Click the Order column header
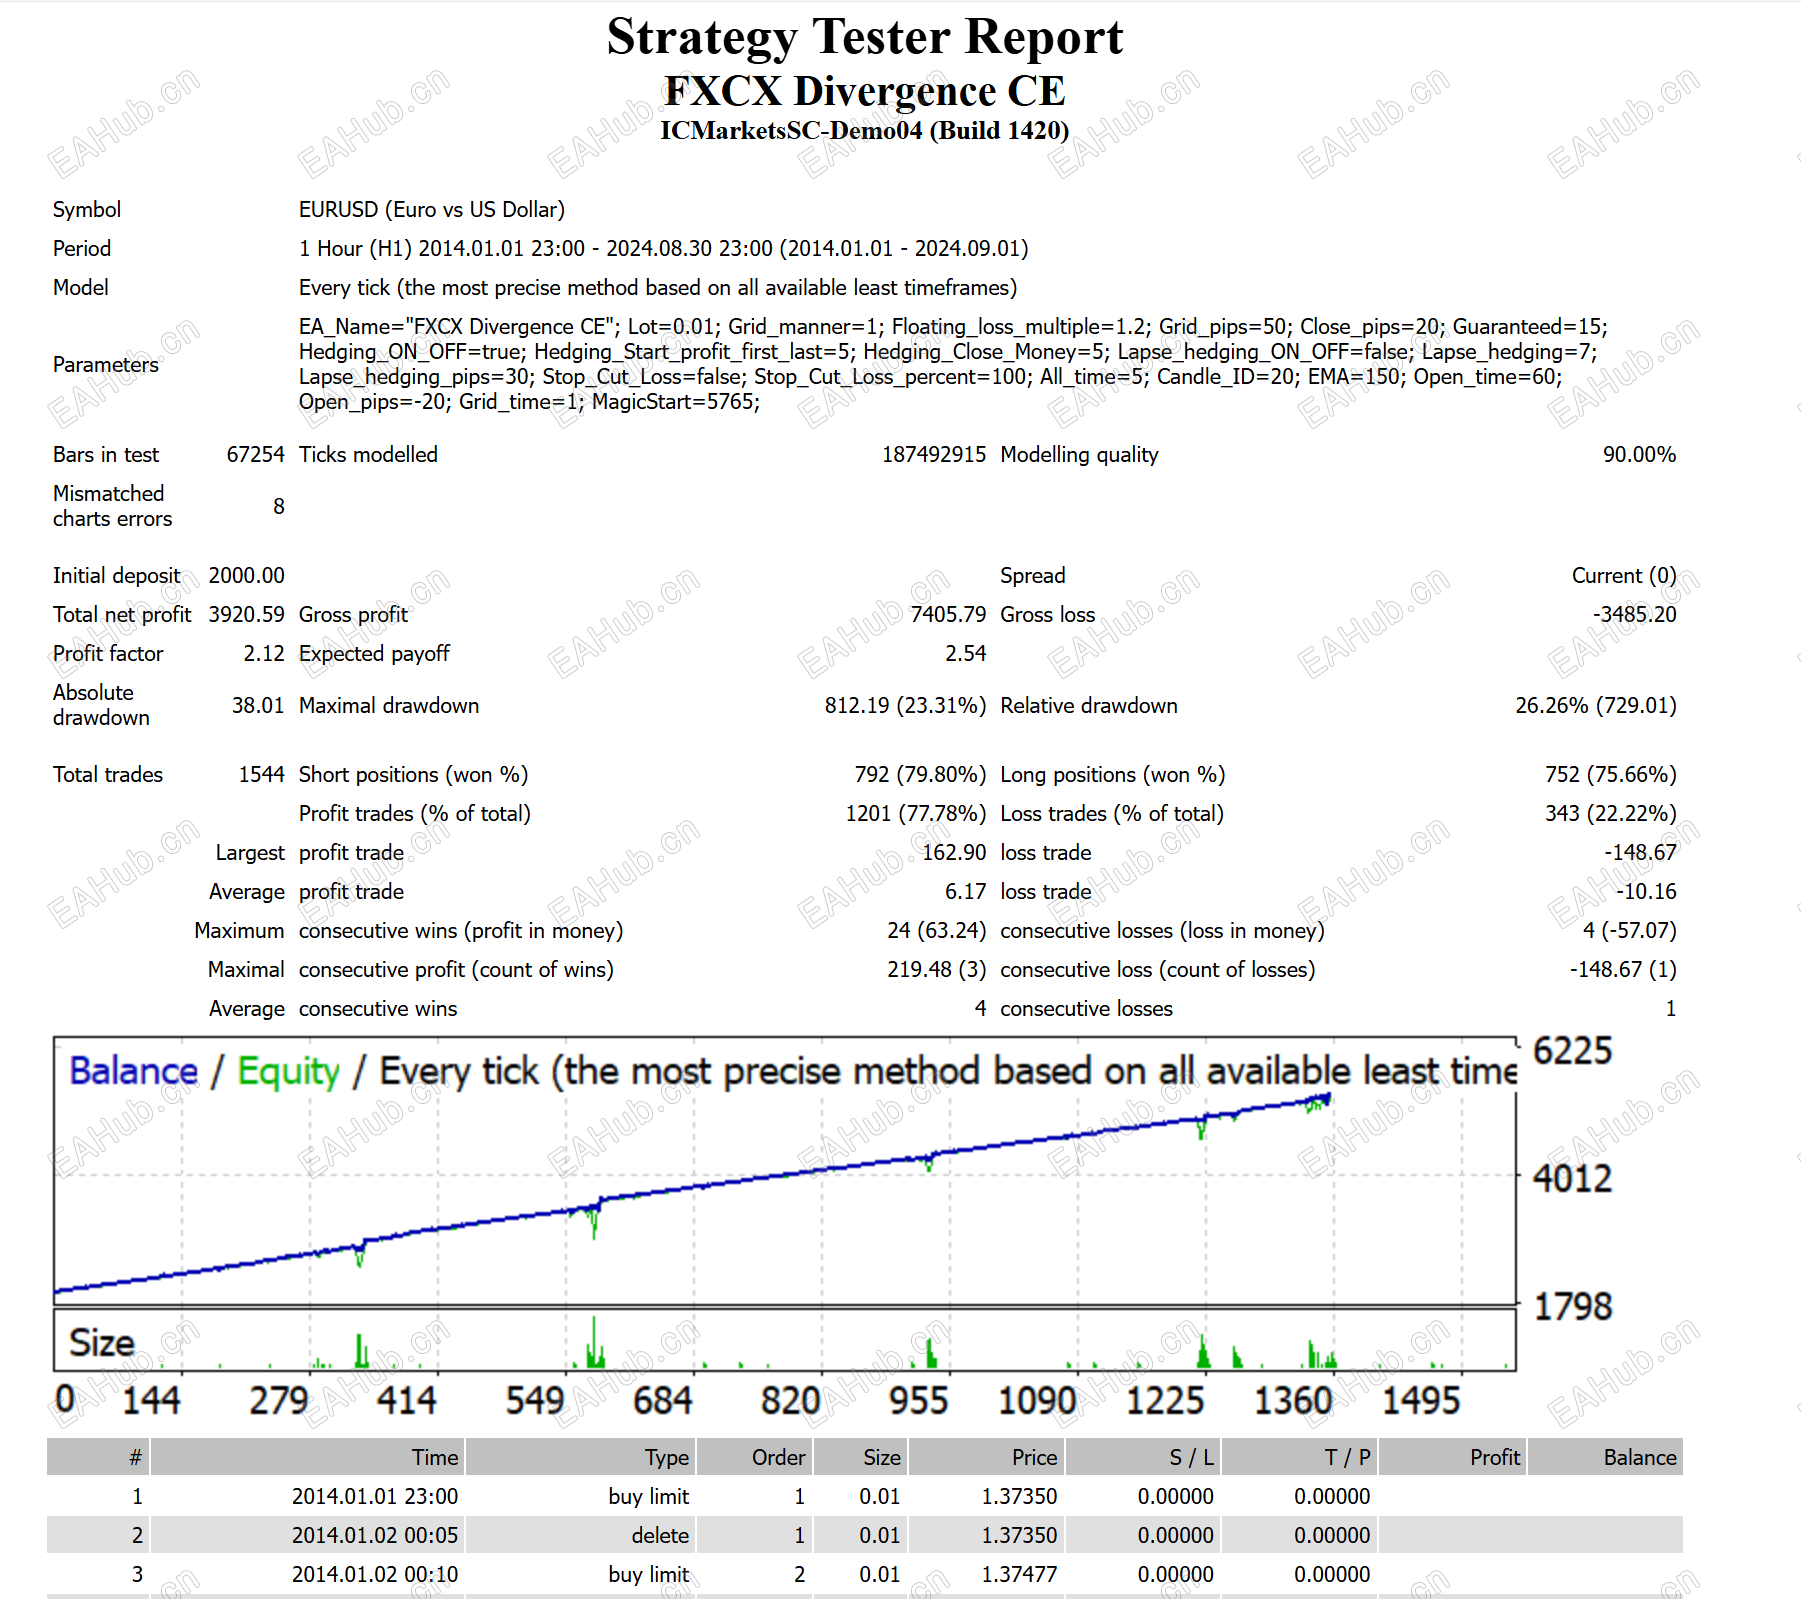 [755, 1457]
